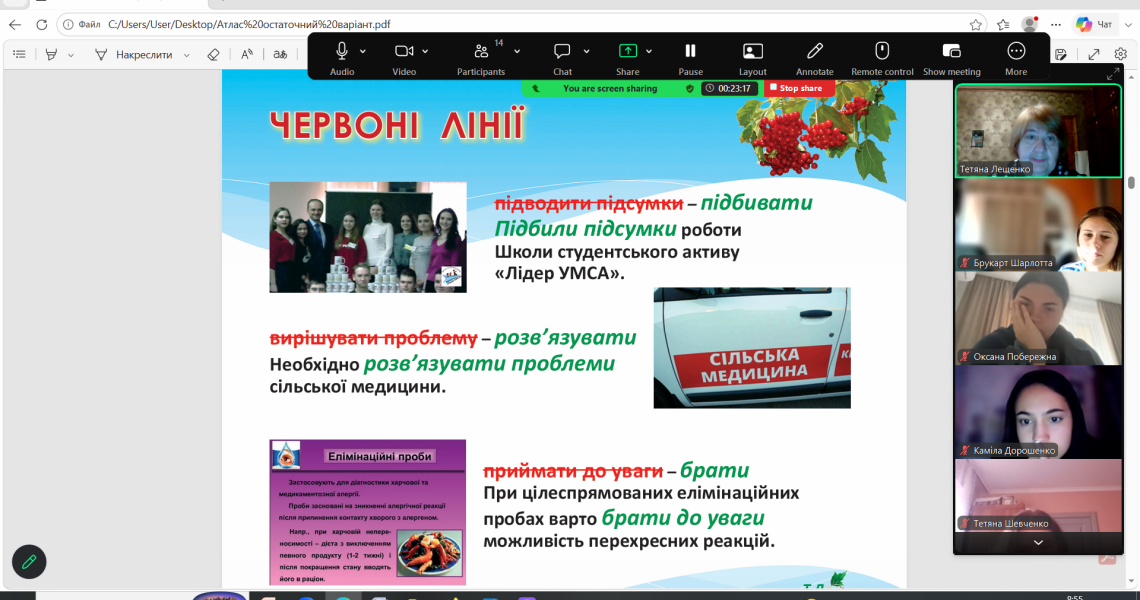Viewport: 1140px width, 600px height.
Task: Expand the arrow next to Чат
Action: coord(1128,25)
